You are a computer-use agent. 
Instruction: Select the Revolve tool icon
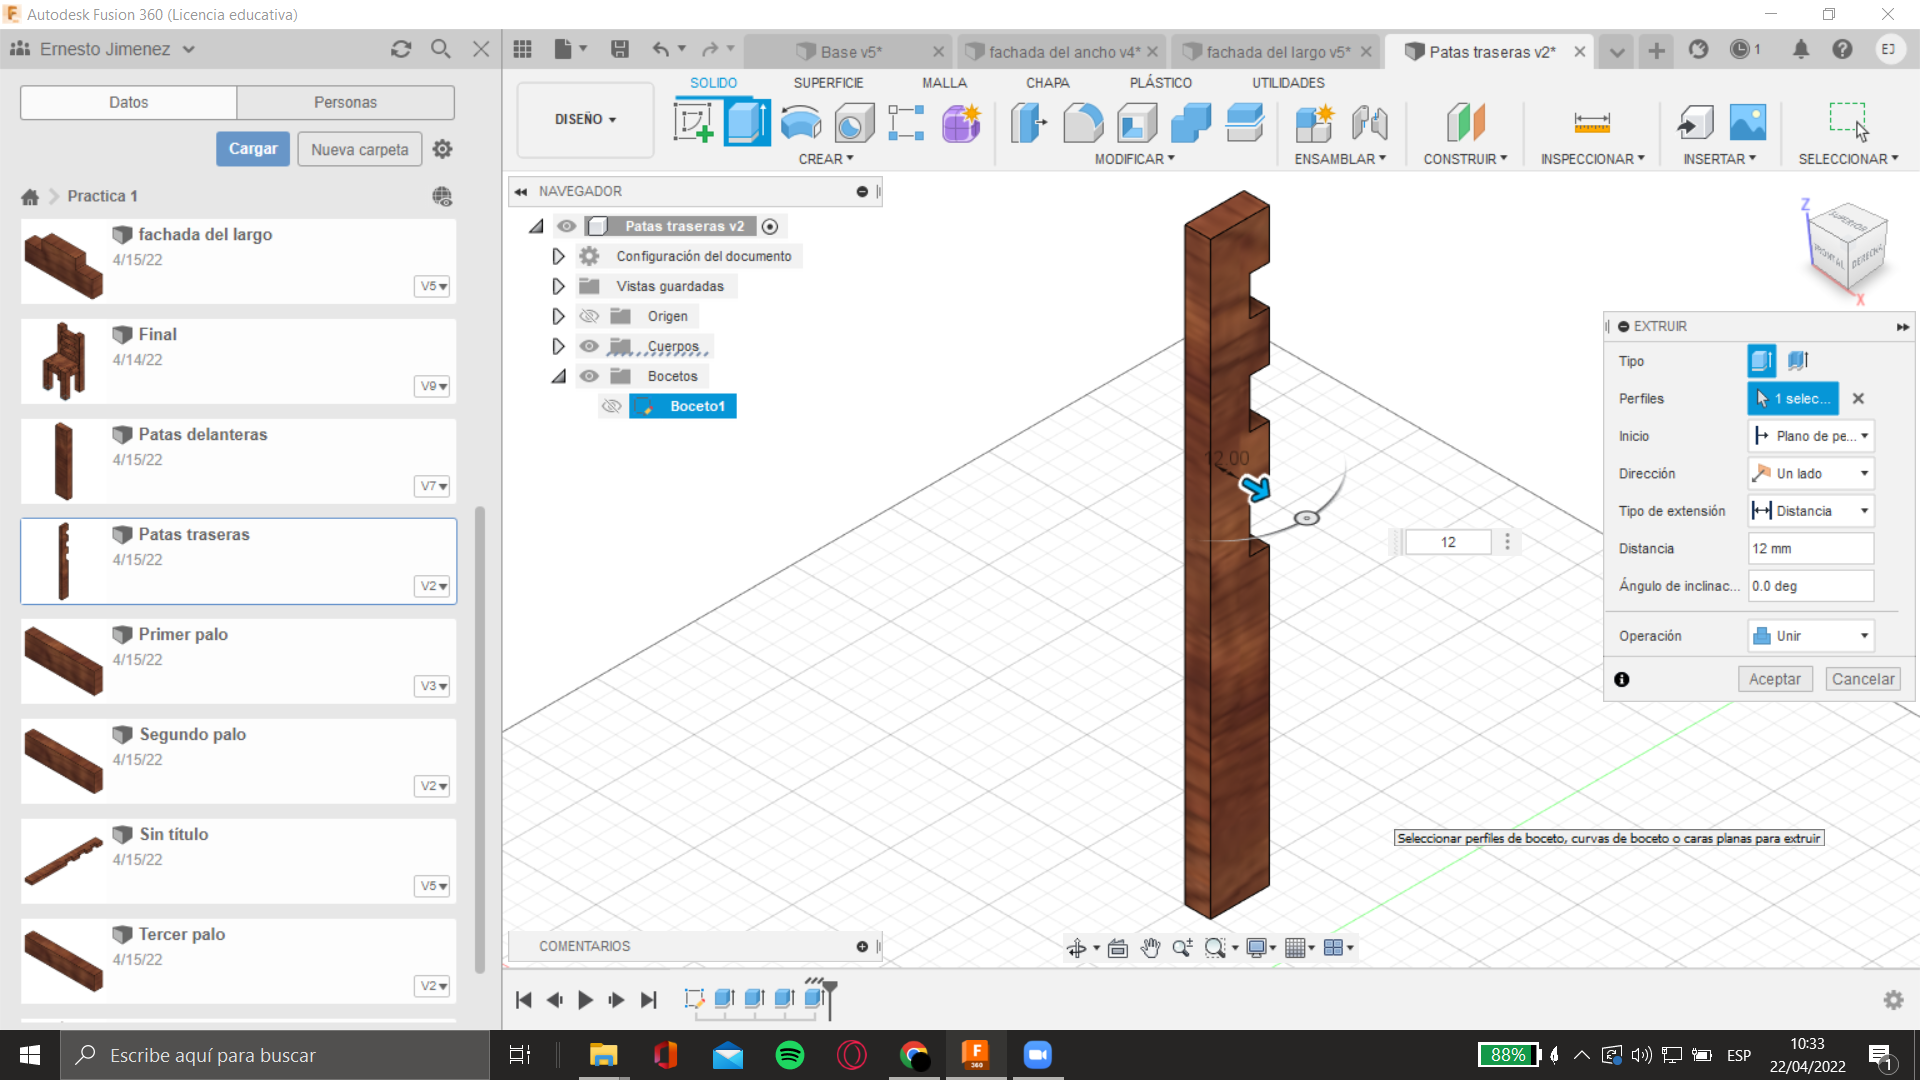point(801,123)
